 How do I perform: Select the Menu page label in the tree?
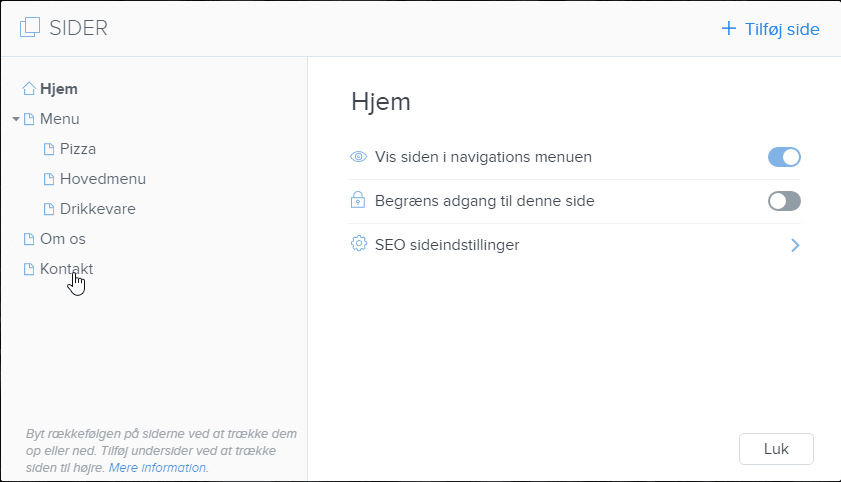59,119
